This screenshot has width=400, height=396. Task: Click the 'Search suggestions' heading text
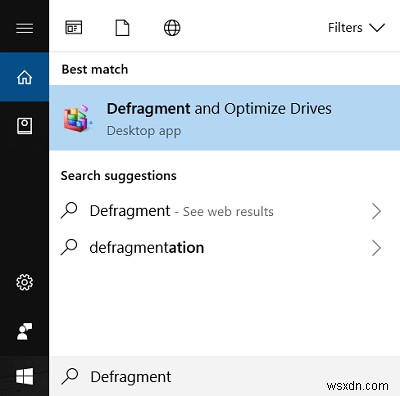118,176
